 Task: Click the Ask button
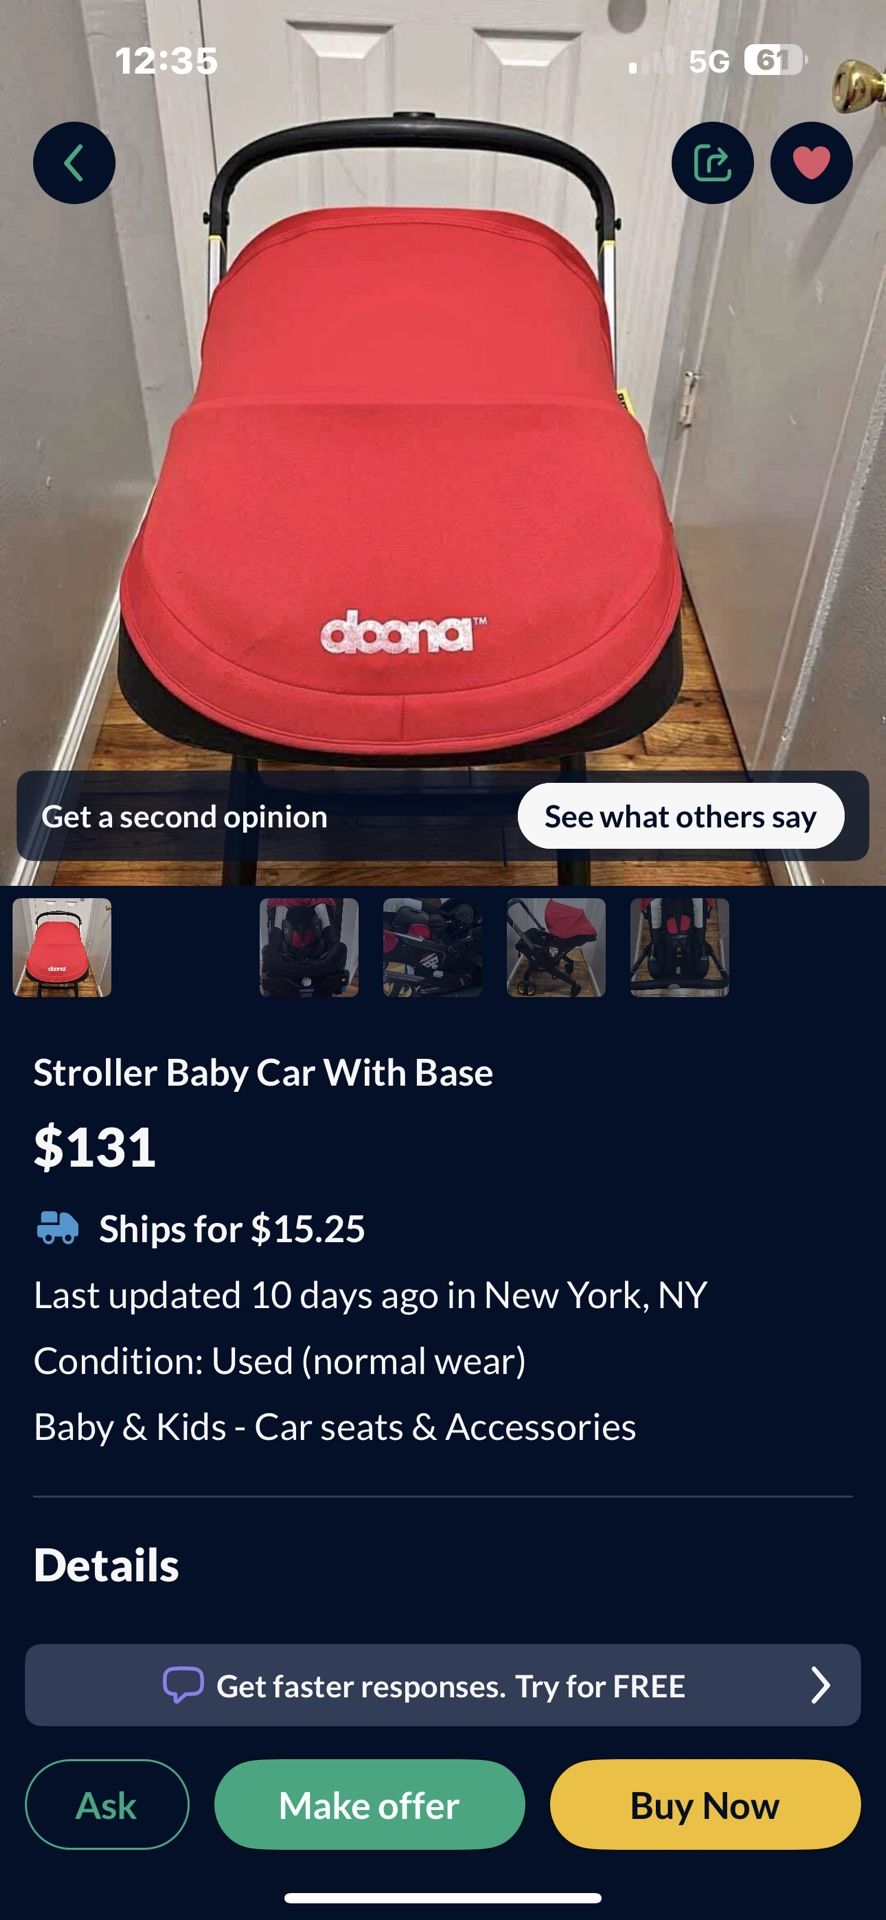[107, 1805]
